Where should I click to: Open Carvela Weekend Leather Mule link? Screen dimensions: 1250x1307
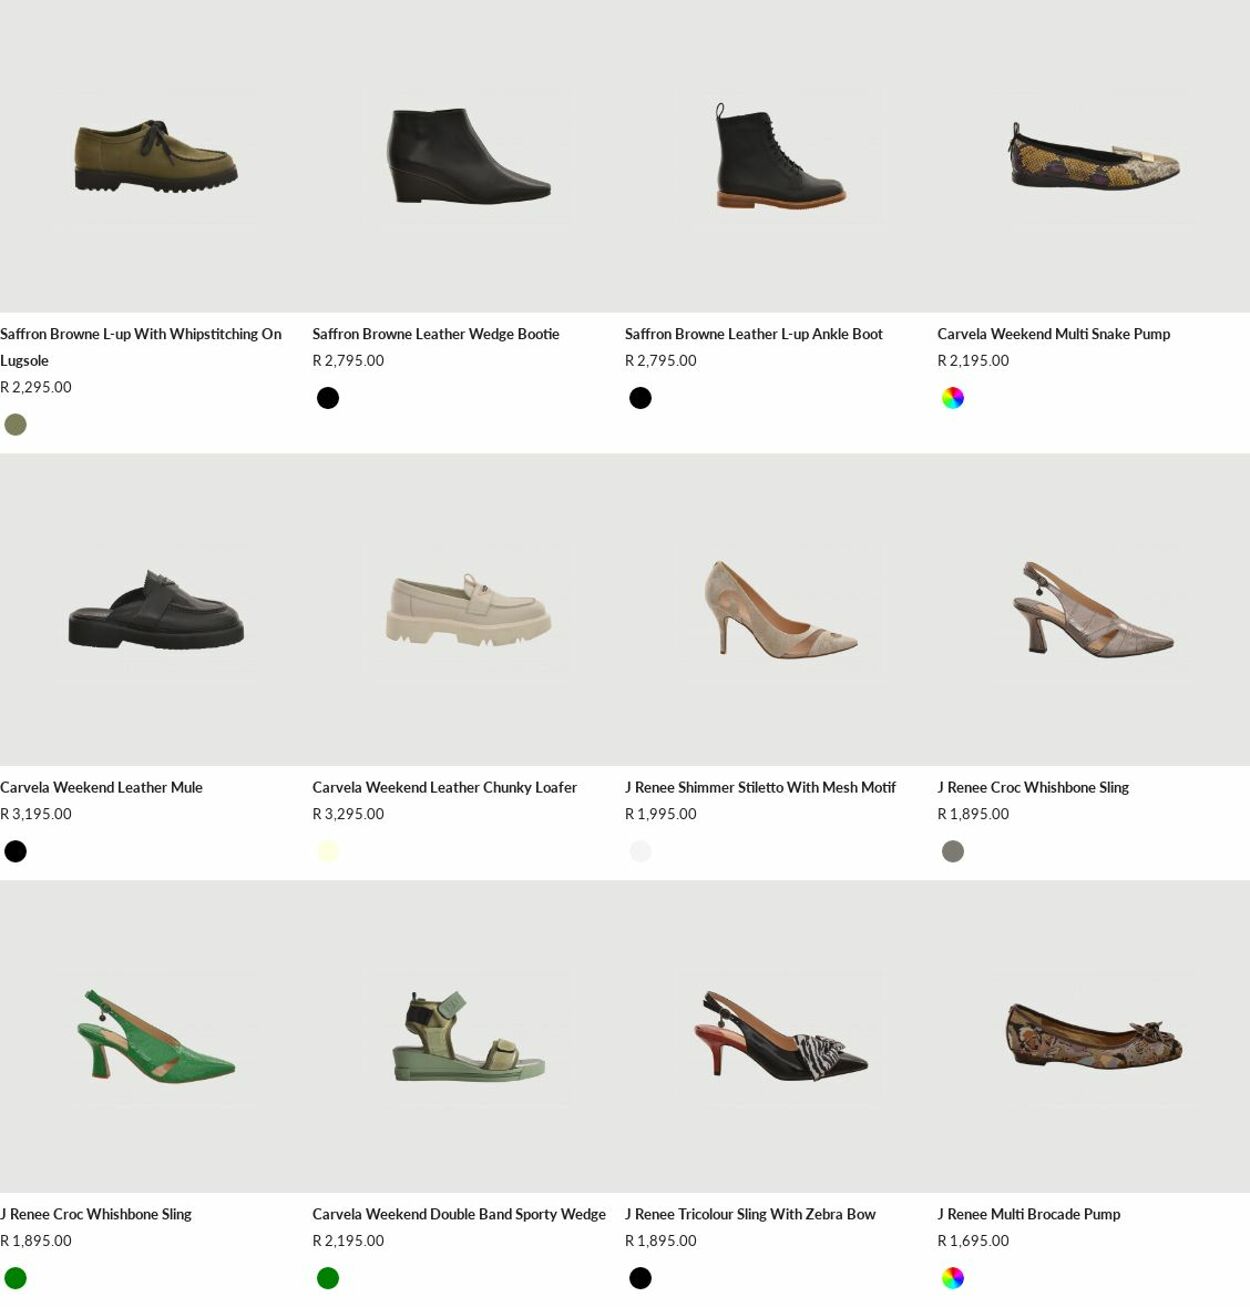(101, 787)
